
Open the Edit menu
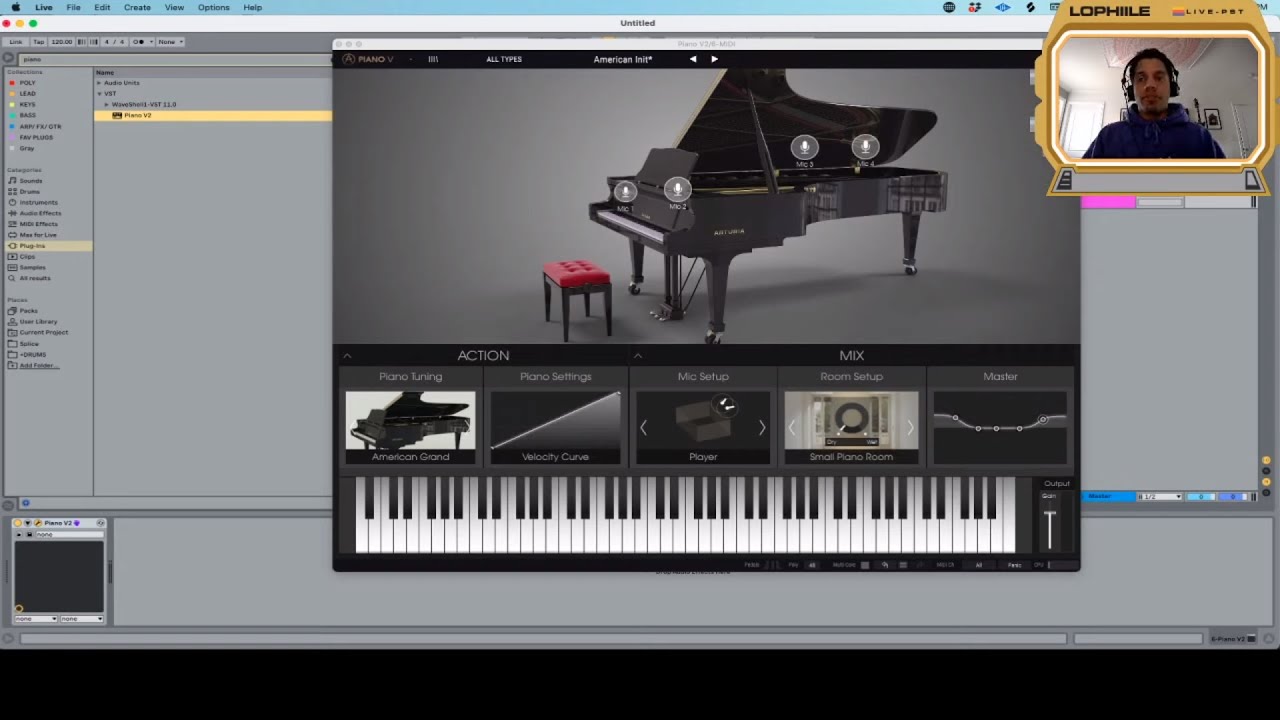[102, 7]
